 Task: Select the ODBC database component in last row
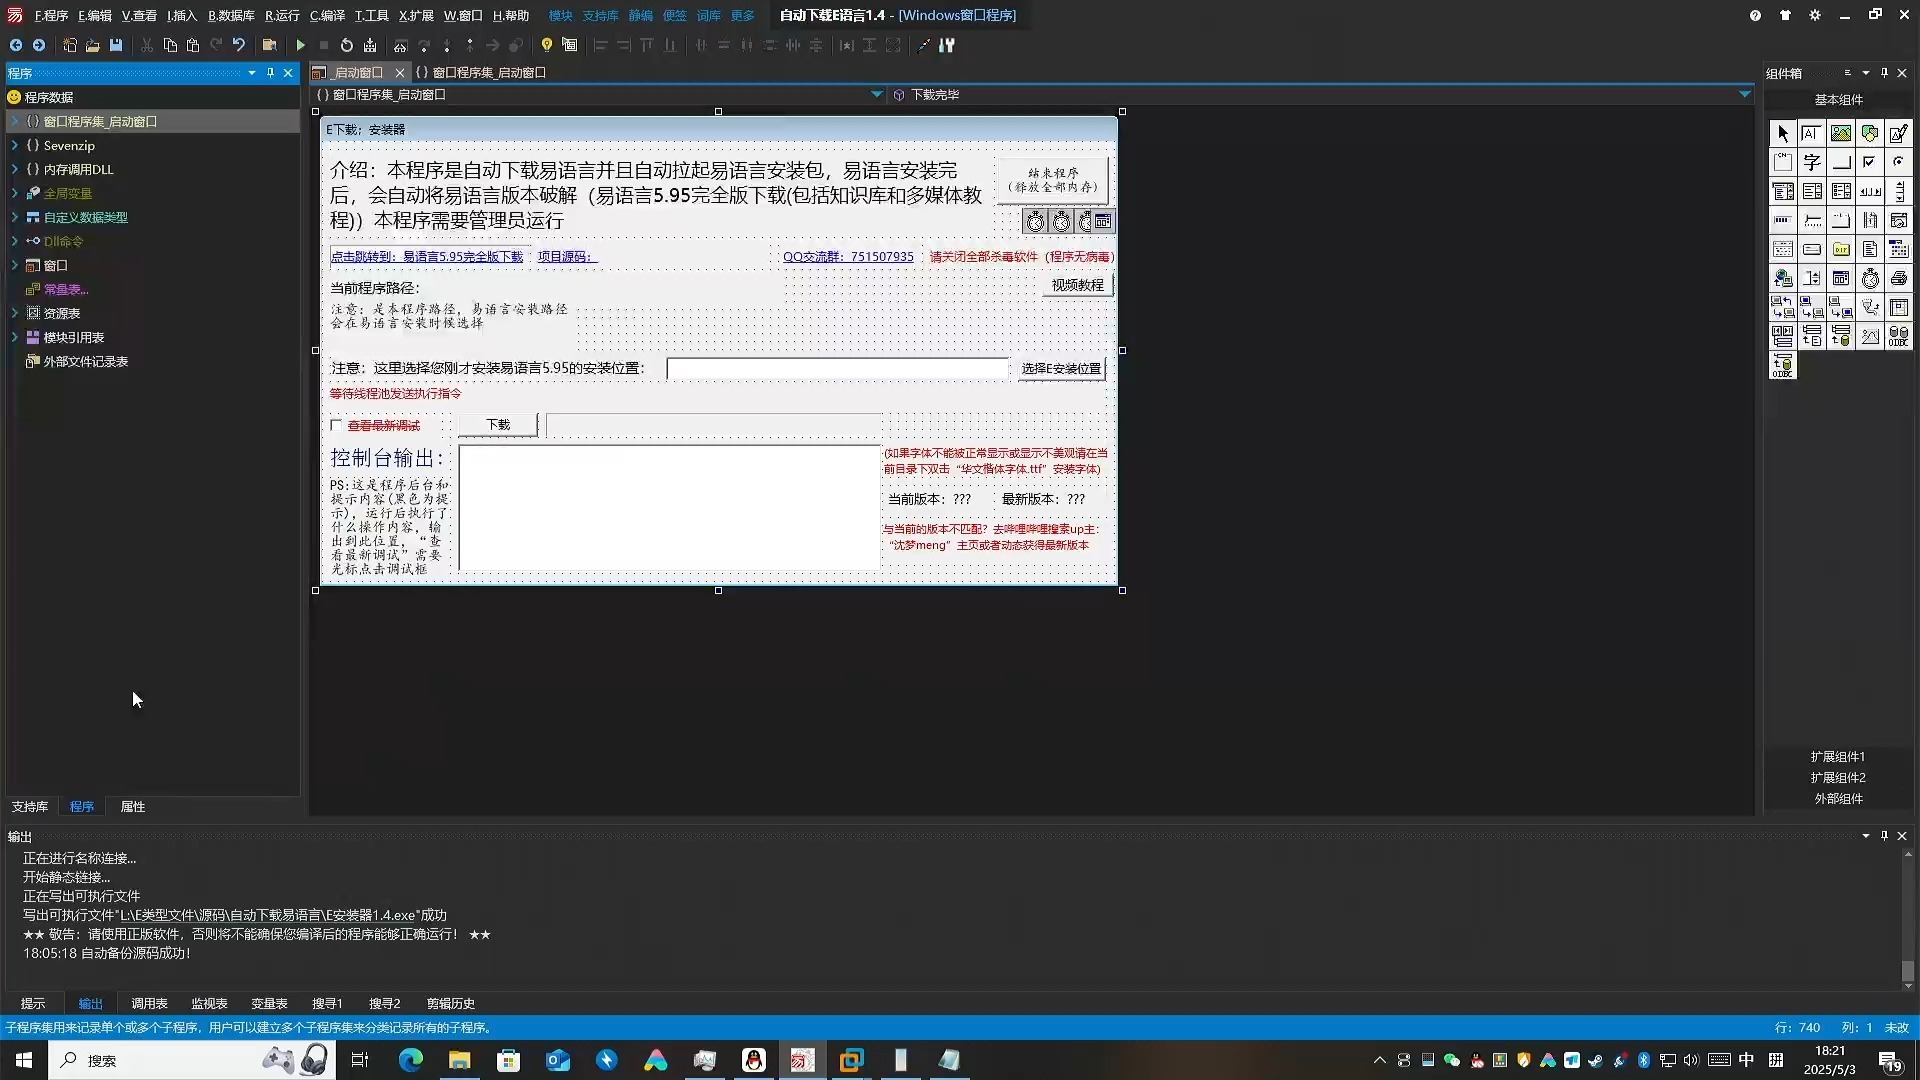point(1783,365)
